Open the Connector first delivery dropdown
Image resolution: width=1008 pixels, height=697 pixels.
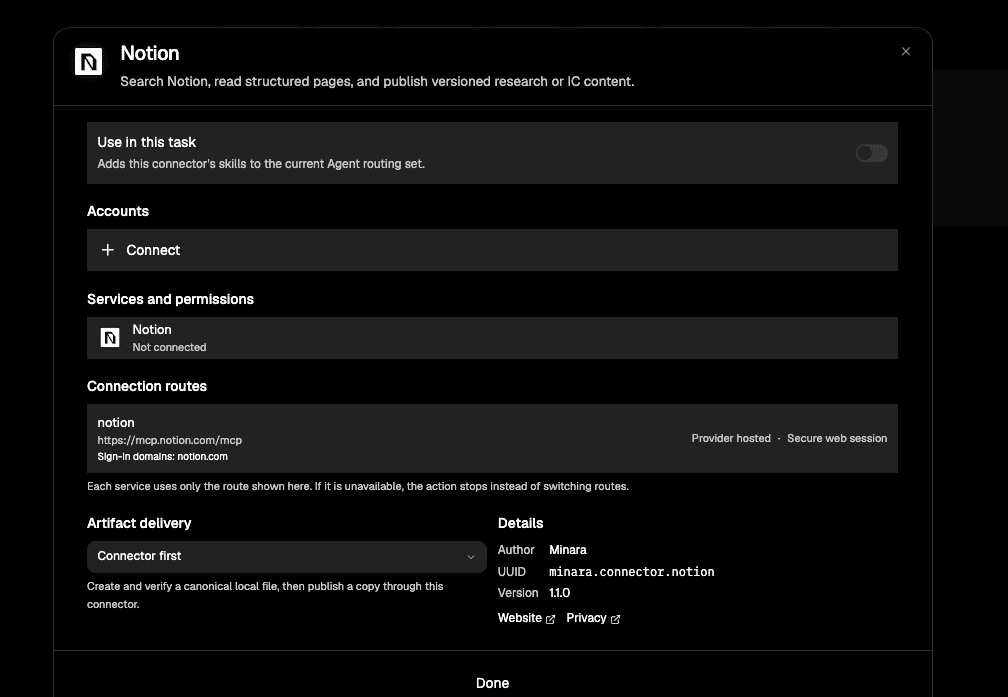tap(287, 556)
